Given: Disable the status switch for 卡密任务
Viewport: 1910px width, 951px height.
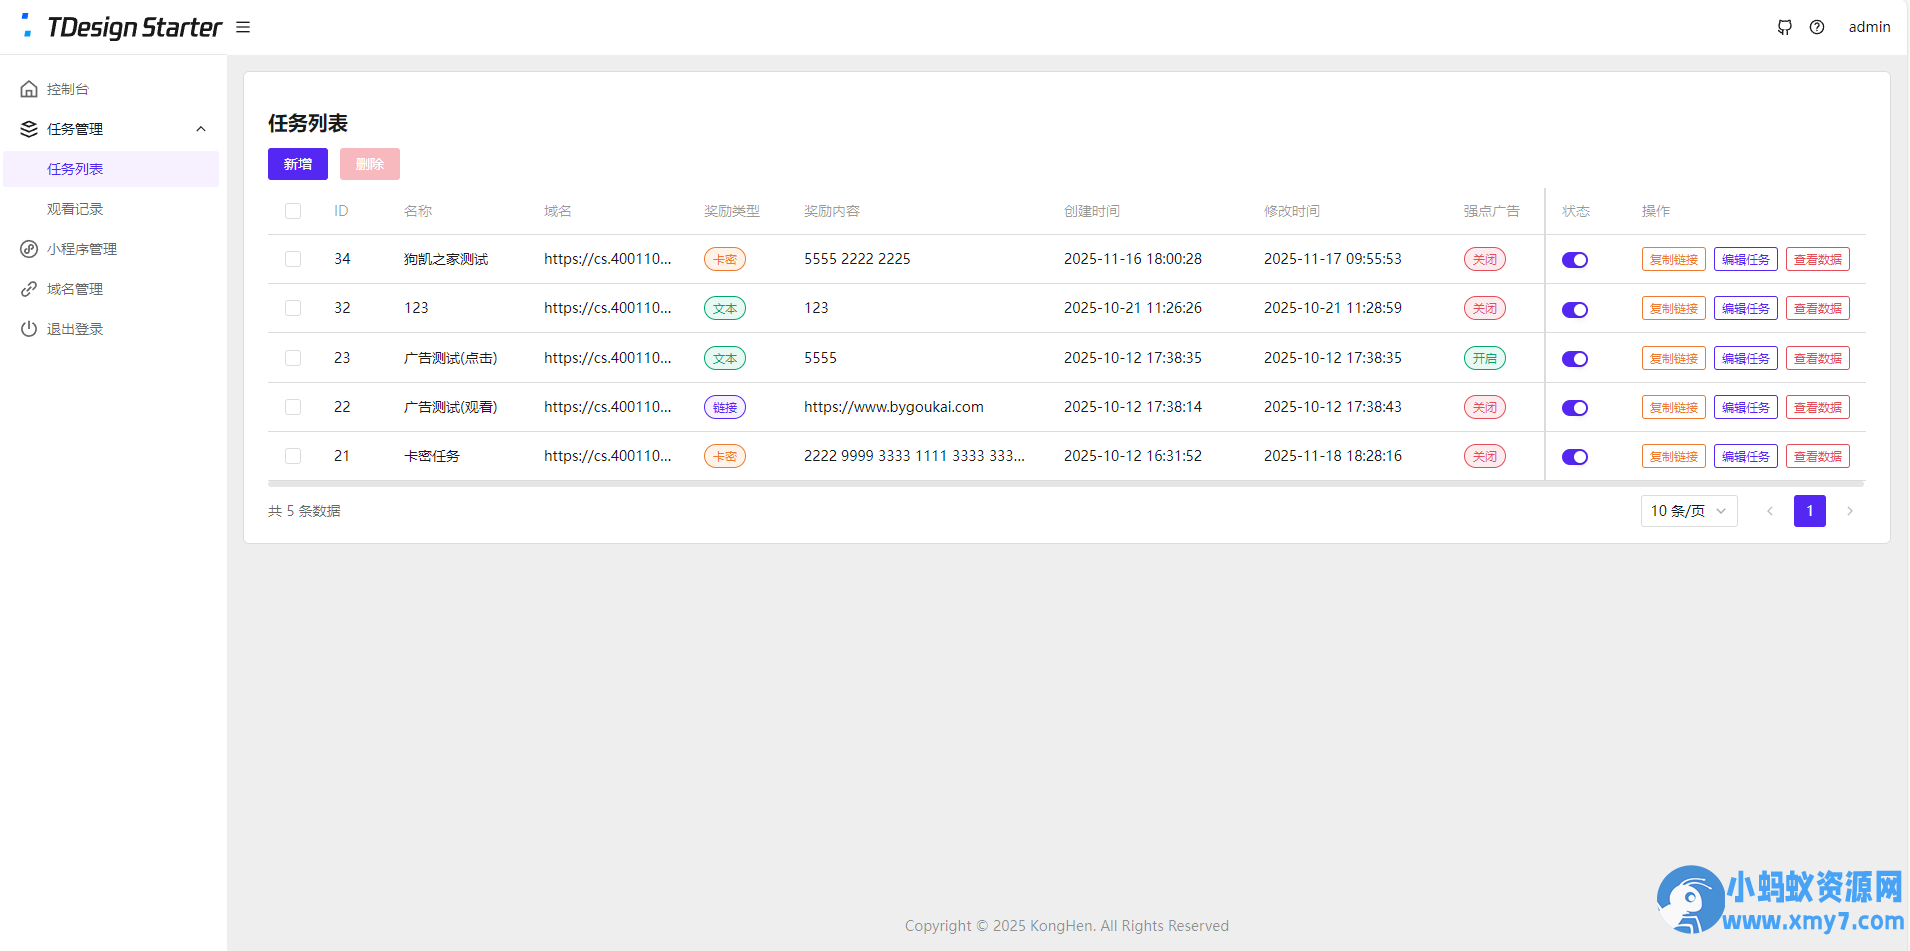Looking at the screenshot, I should pyautogui.click(x=1574, y=457).
